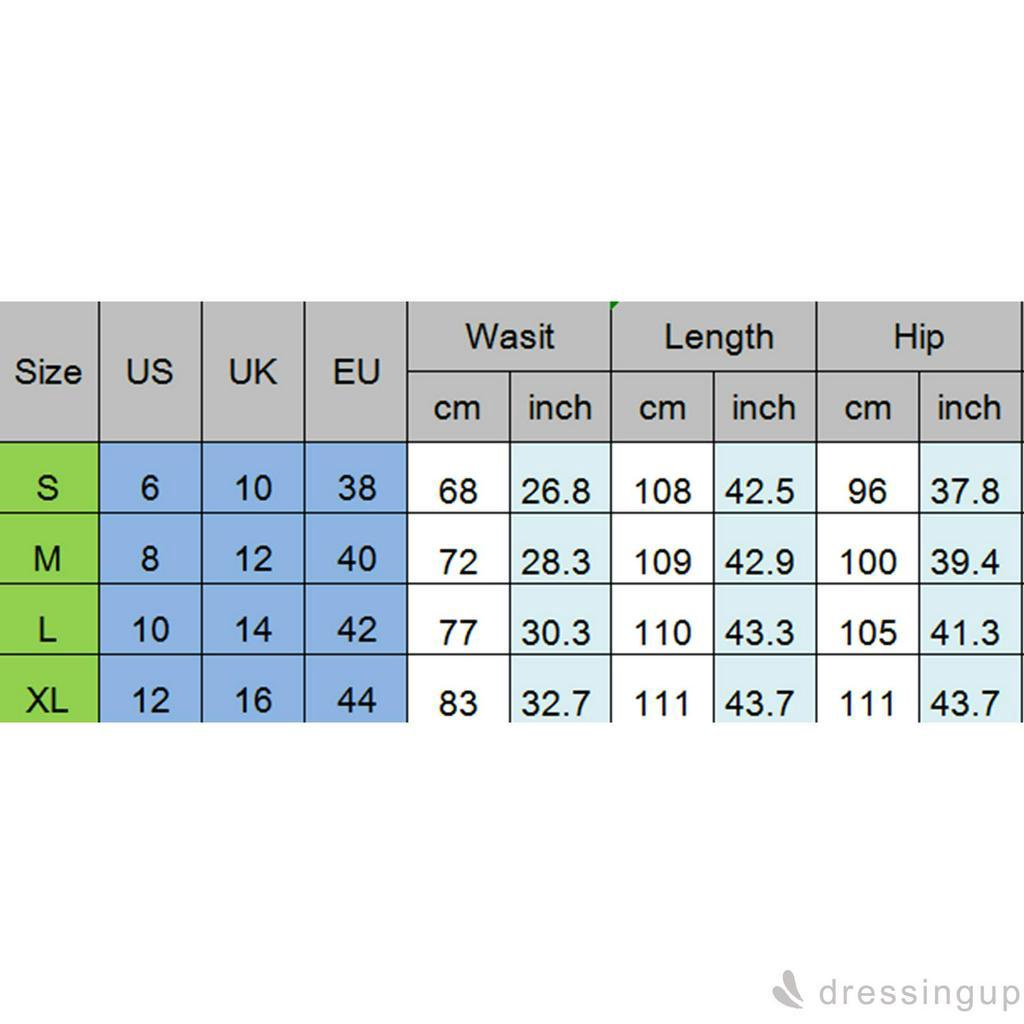Click the Wasit header cell
Viewport: 1024px width, 1024px height.
click(509, 337)
